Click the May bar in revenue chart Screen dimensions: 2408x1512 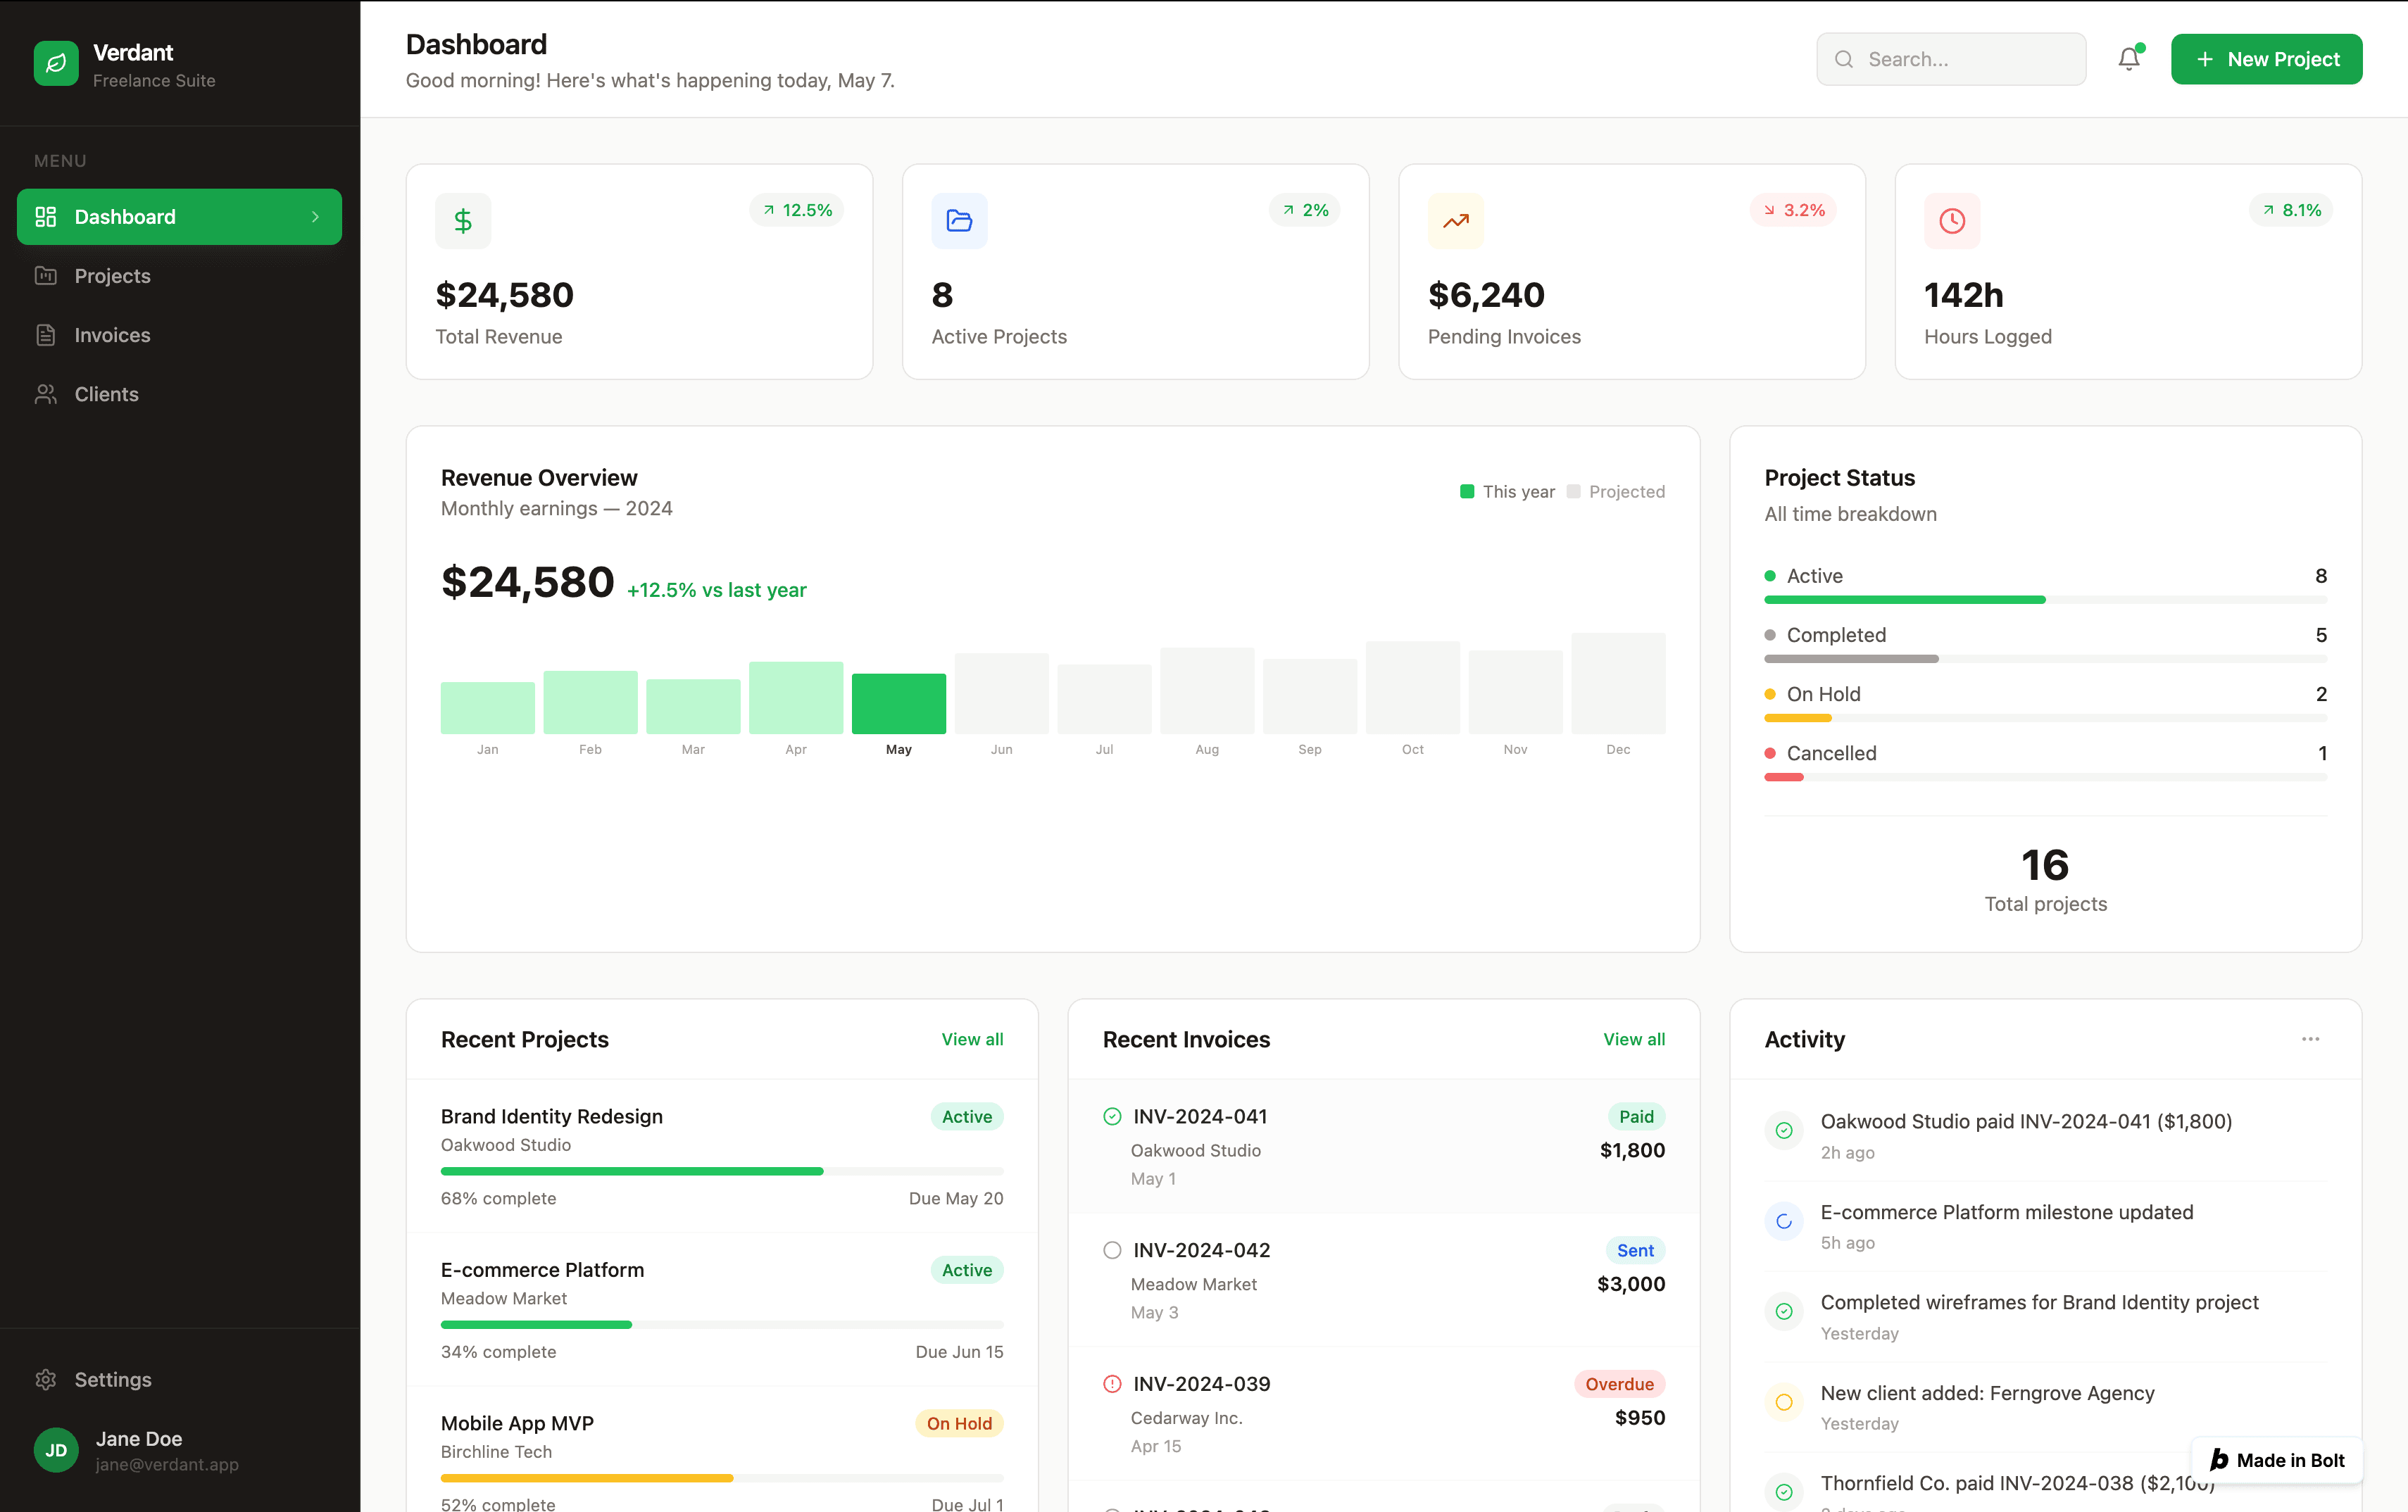(x=898, y=704)
